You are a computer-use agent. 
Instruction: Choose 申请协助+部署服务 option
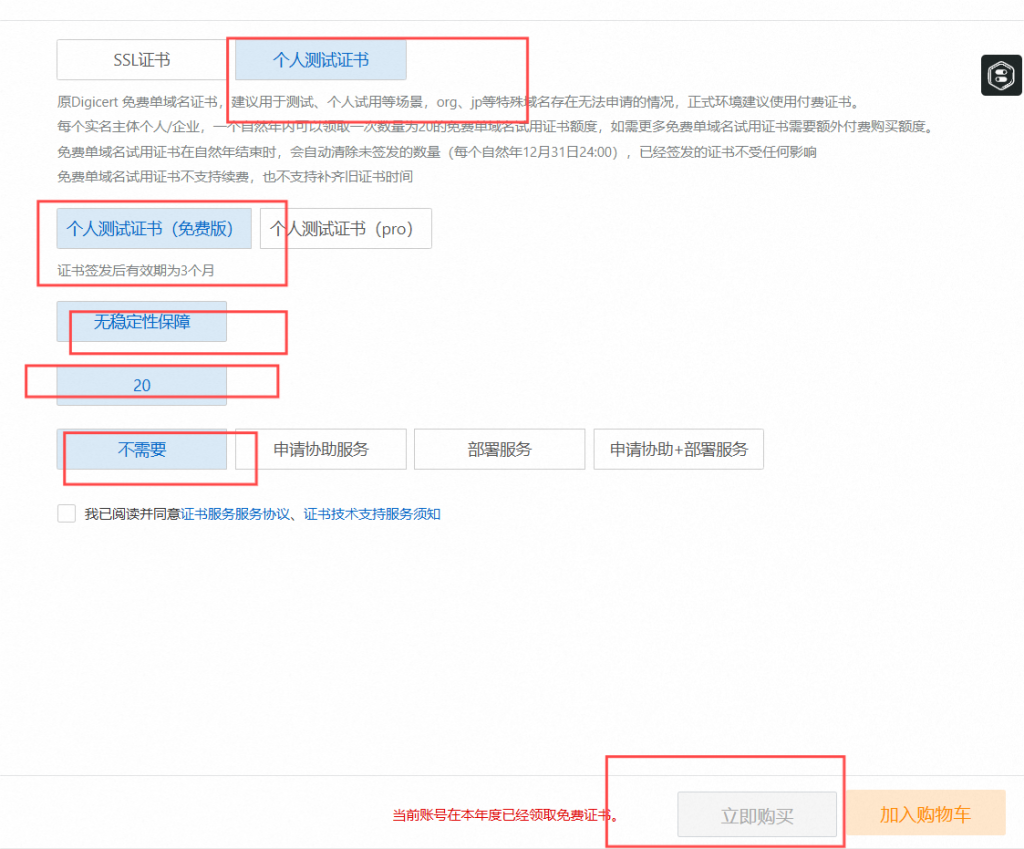[678, 449]
